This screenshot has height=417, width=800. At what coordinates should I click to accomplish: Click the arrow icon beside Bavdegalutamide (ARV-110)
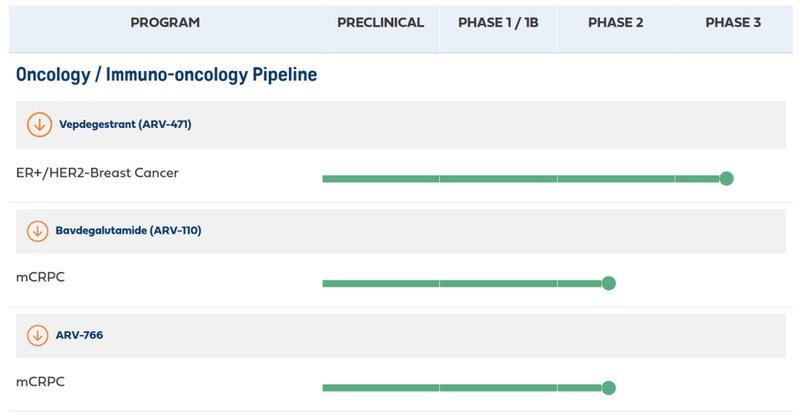pyautogui.click(x=38, y=231)
